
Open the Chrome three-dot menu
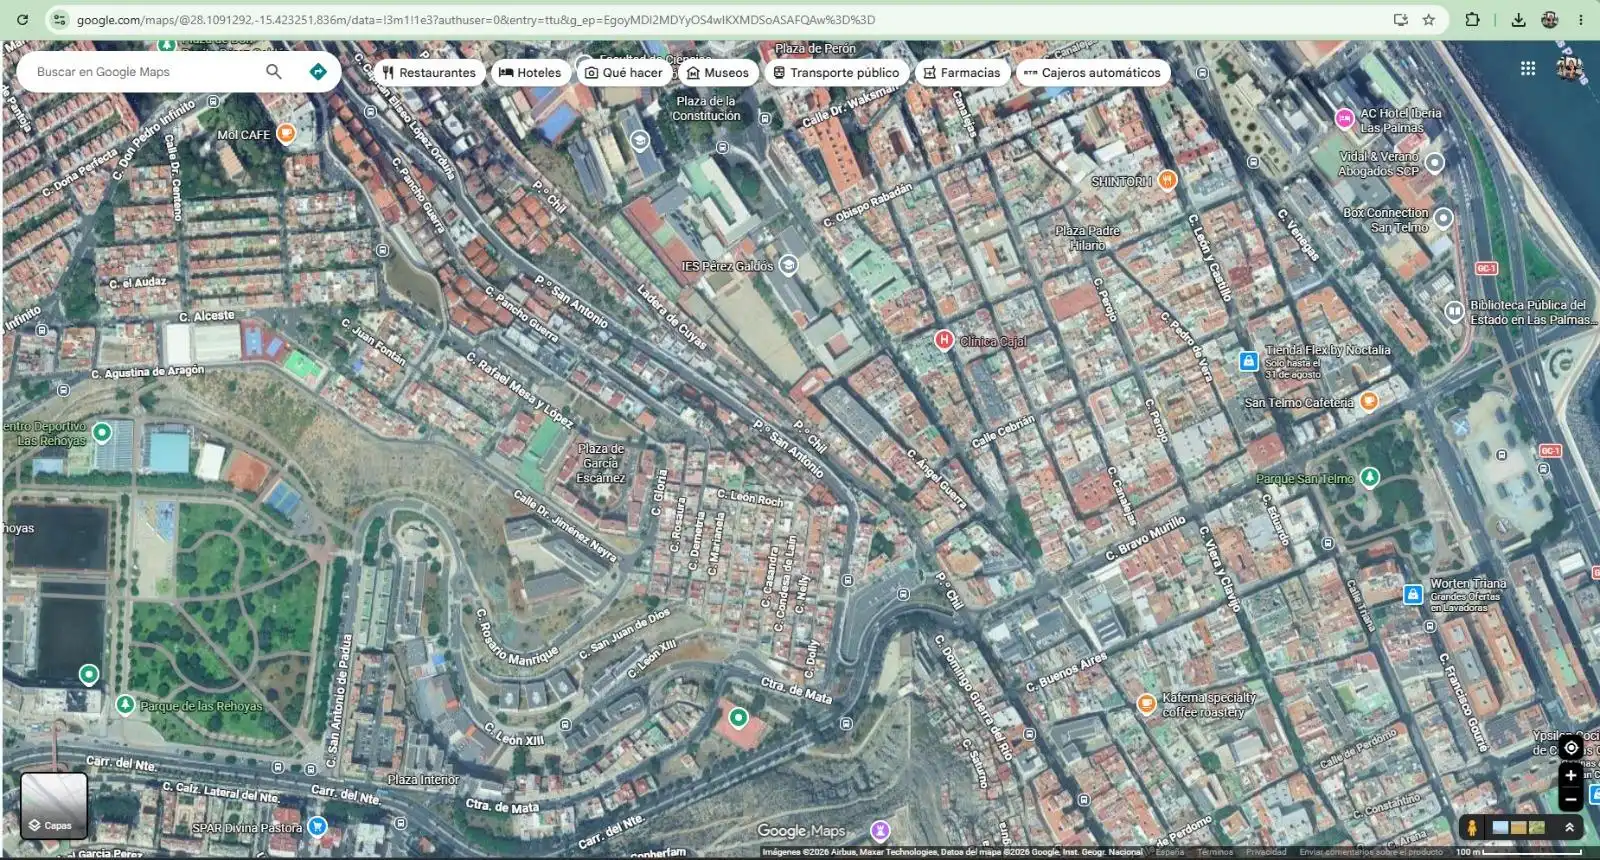click(1581, 19)
